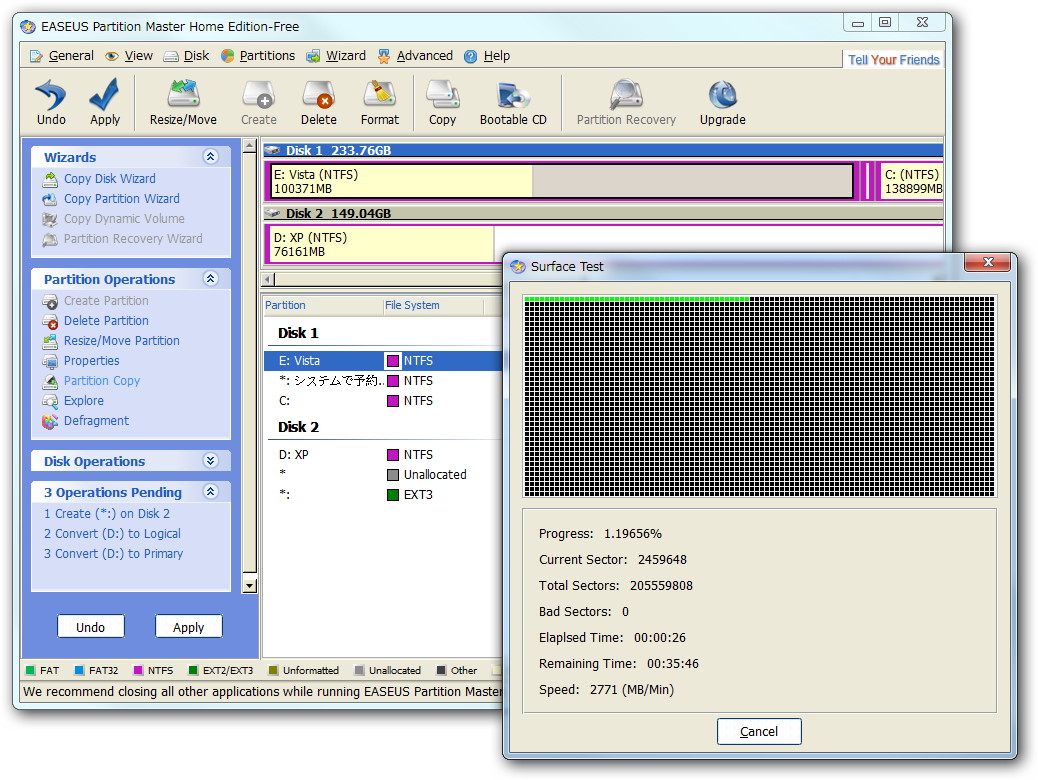
Task: Click the Undo toolbar icon
Action: point(50,100)
